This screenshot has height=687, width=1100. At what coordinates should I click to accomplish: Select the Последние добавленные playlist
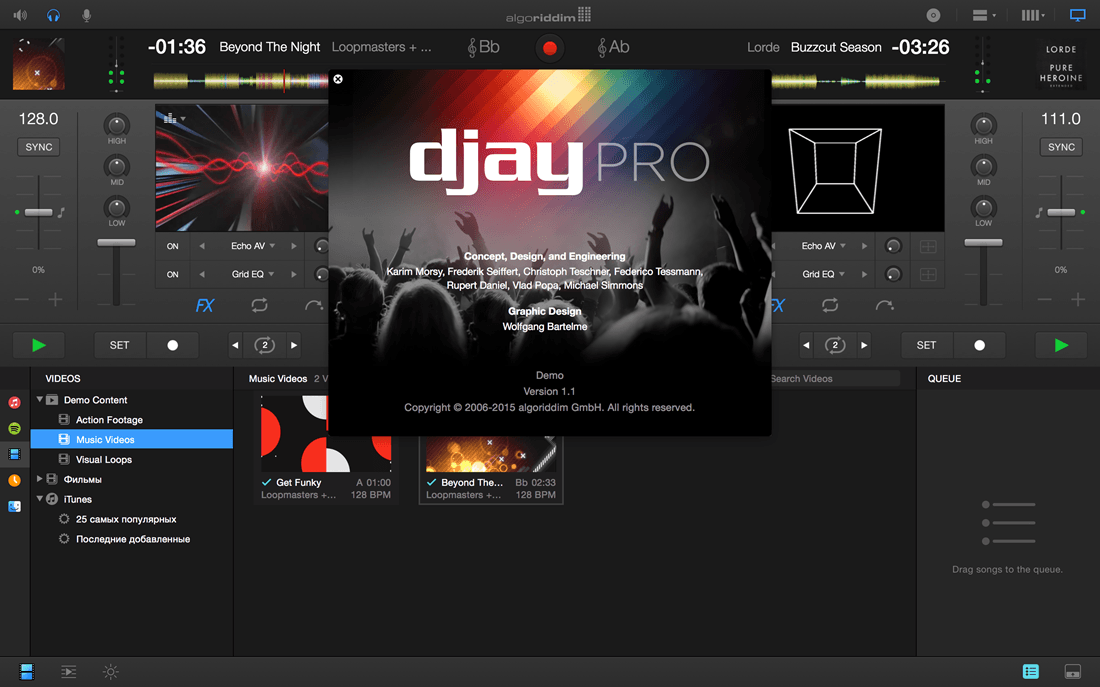[132, 539]
